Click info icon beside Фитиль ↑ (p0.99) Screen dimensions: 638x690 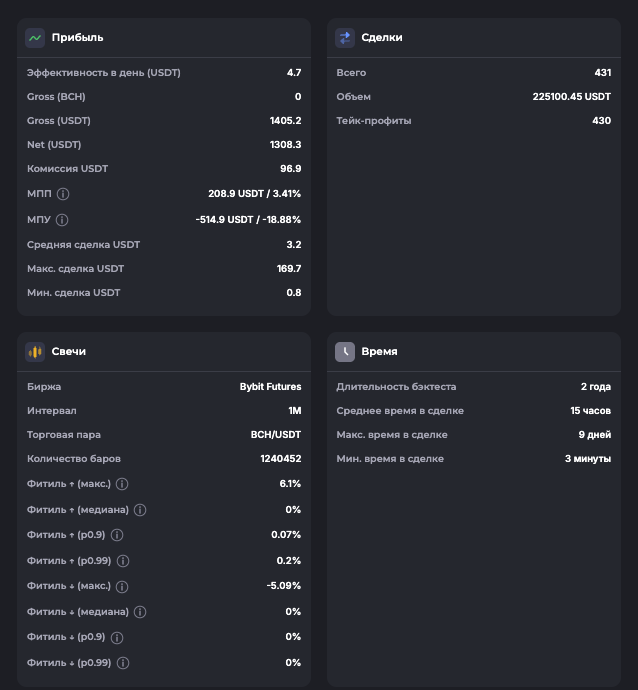[123, 561]
